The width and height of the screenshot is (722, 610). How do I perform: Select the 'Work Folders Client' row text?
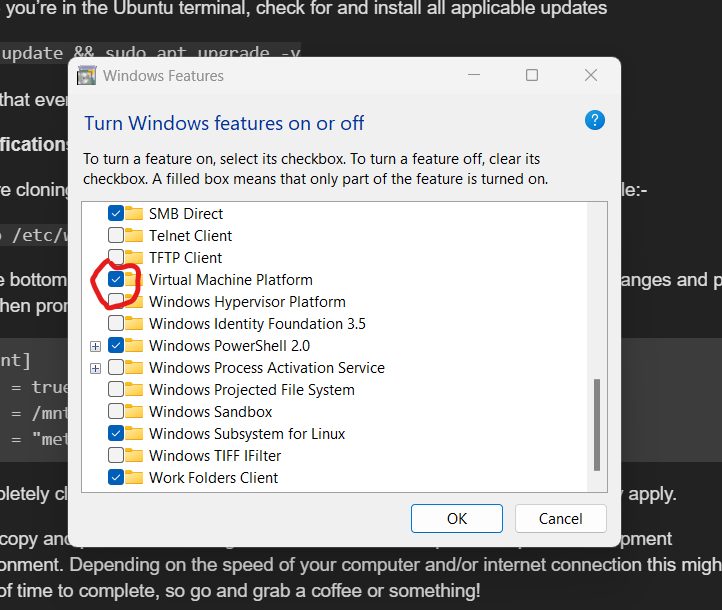[x=213, y=478]
